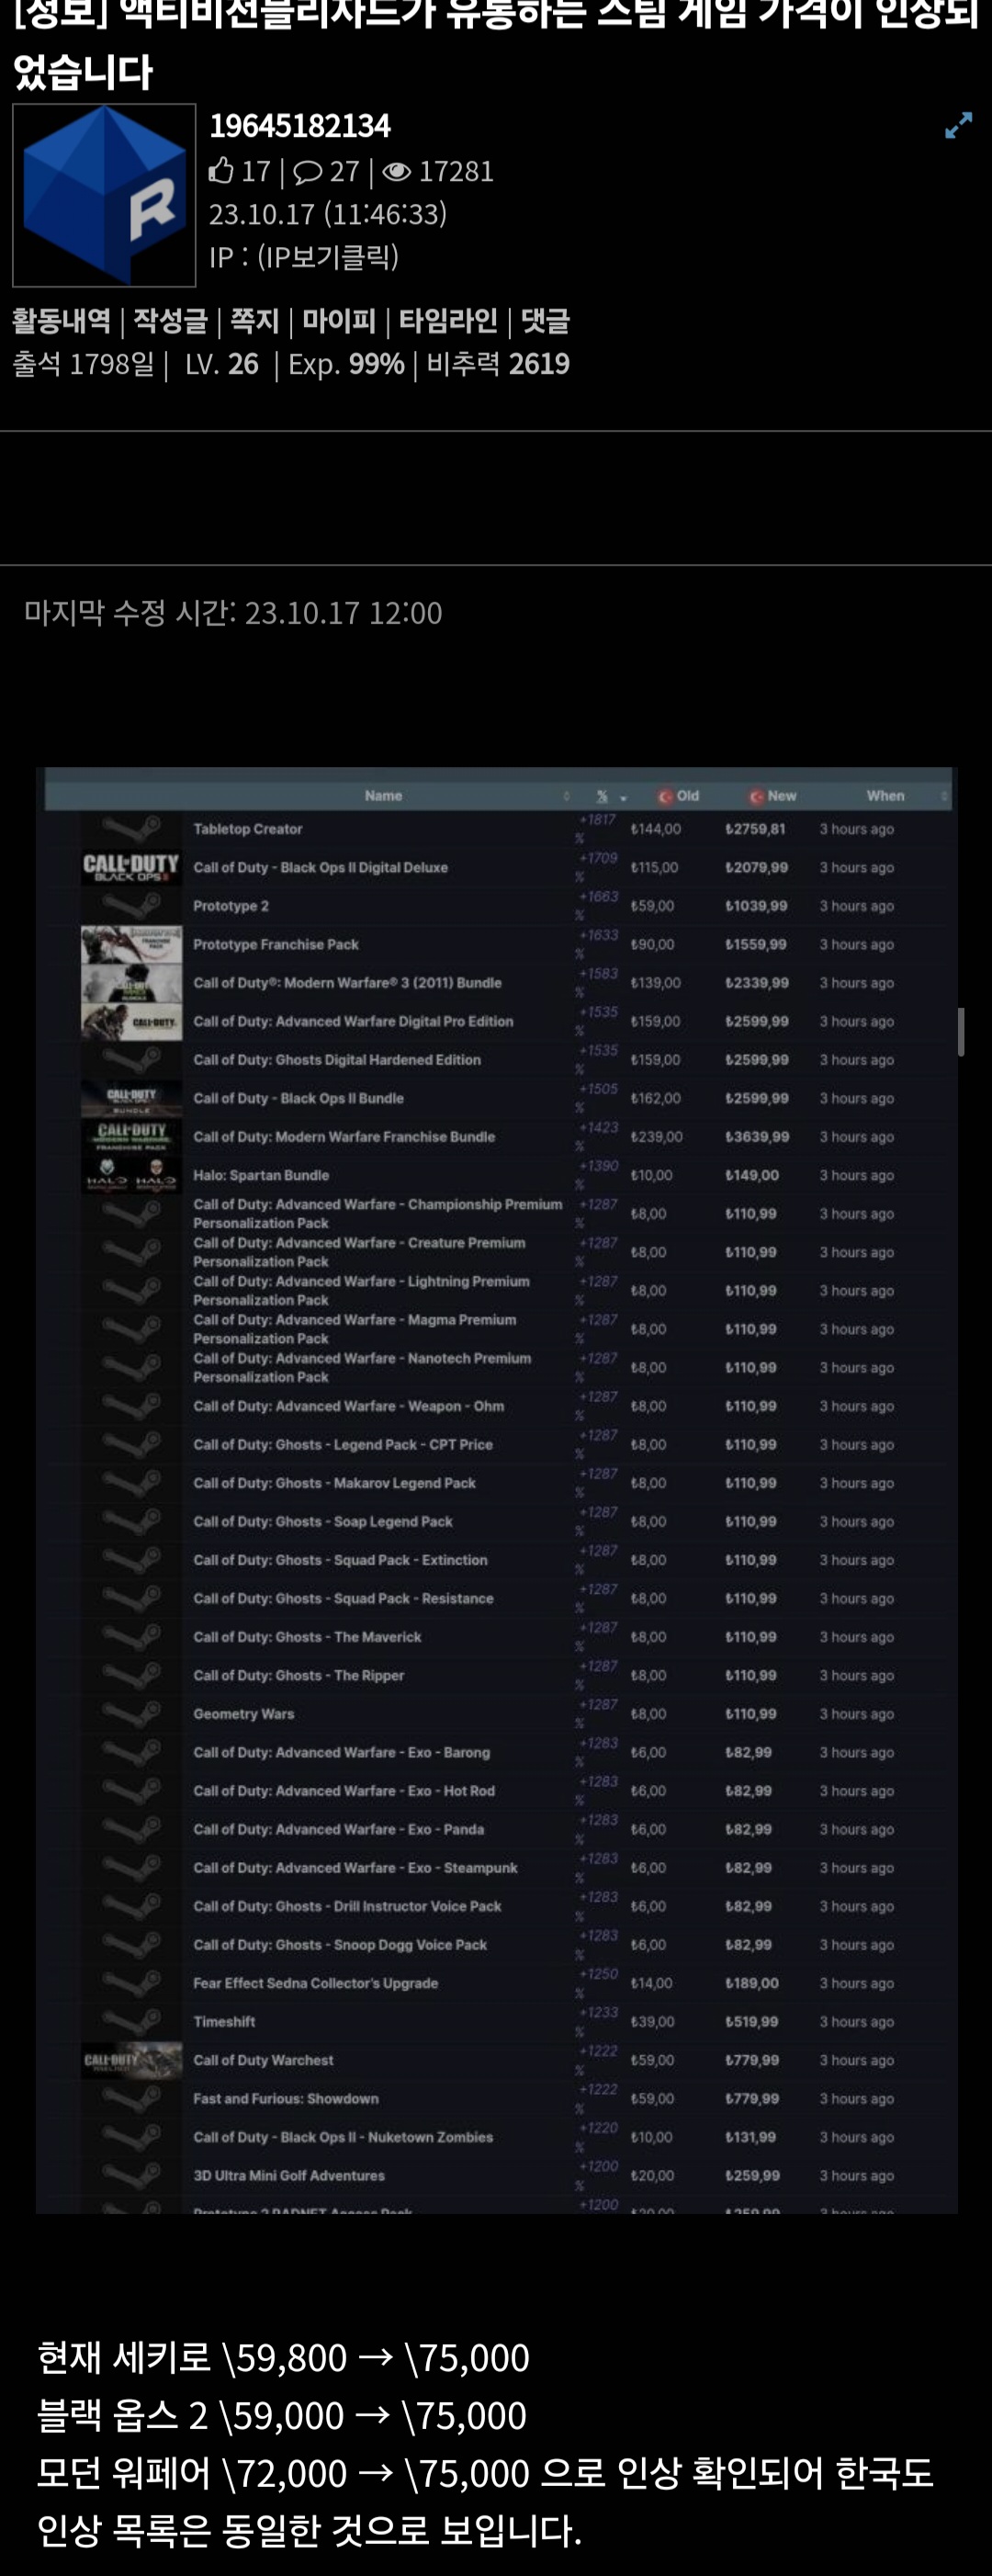Click Ghosts - Makarov Legend Pack entry
Viewport: 992px width, 2576px height.
pyautogui.click(x=334, y=1483)
